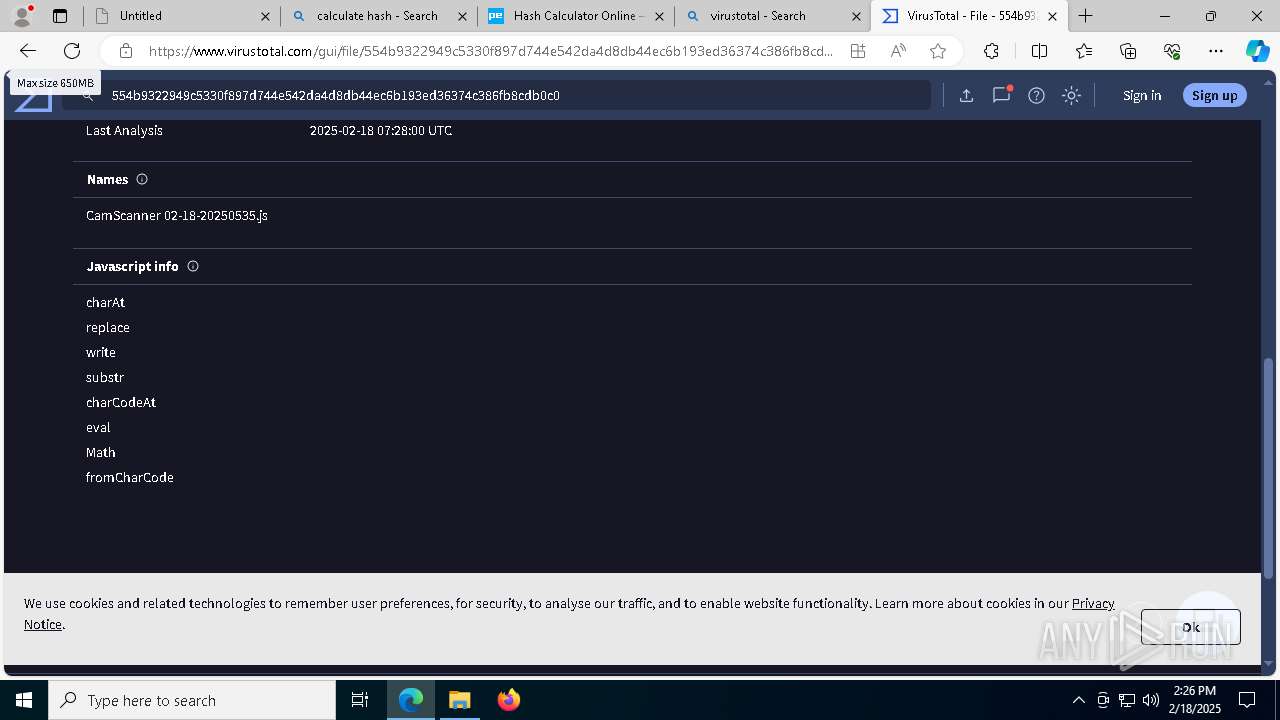Click the Sign in link
Screen dimensions: 1280x720
tap(1142, 96)
